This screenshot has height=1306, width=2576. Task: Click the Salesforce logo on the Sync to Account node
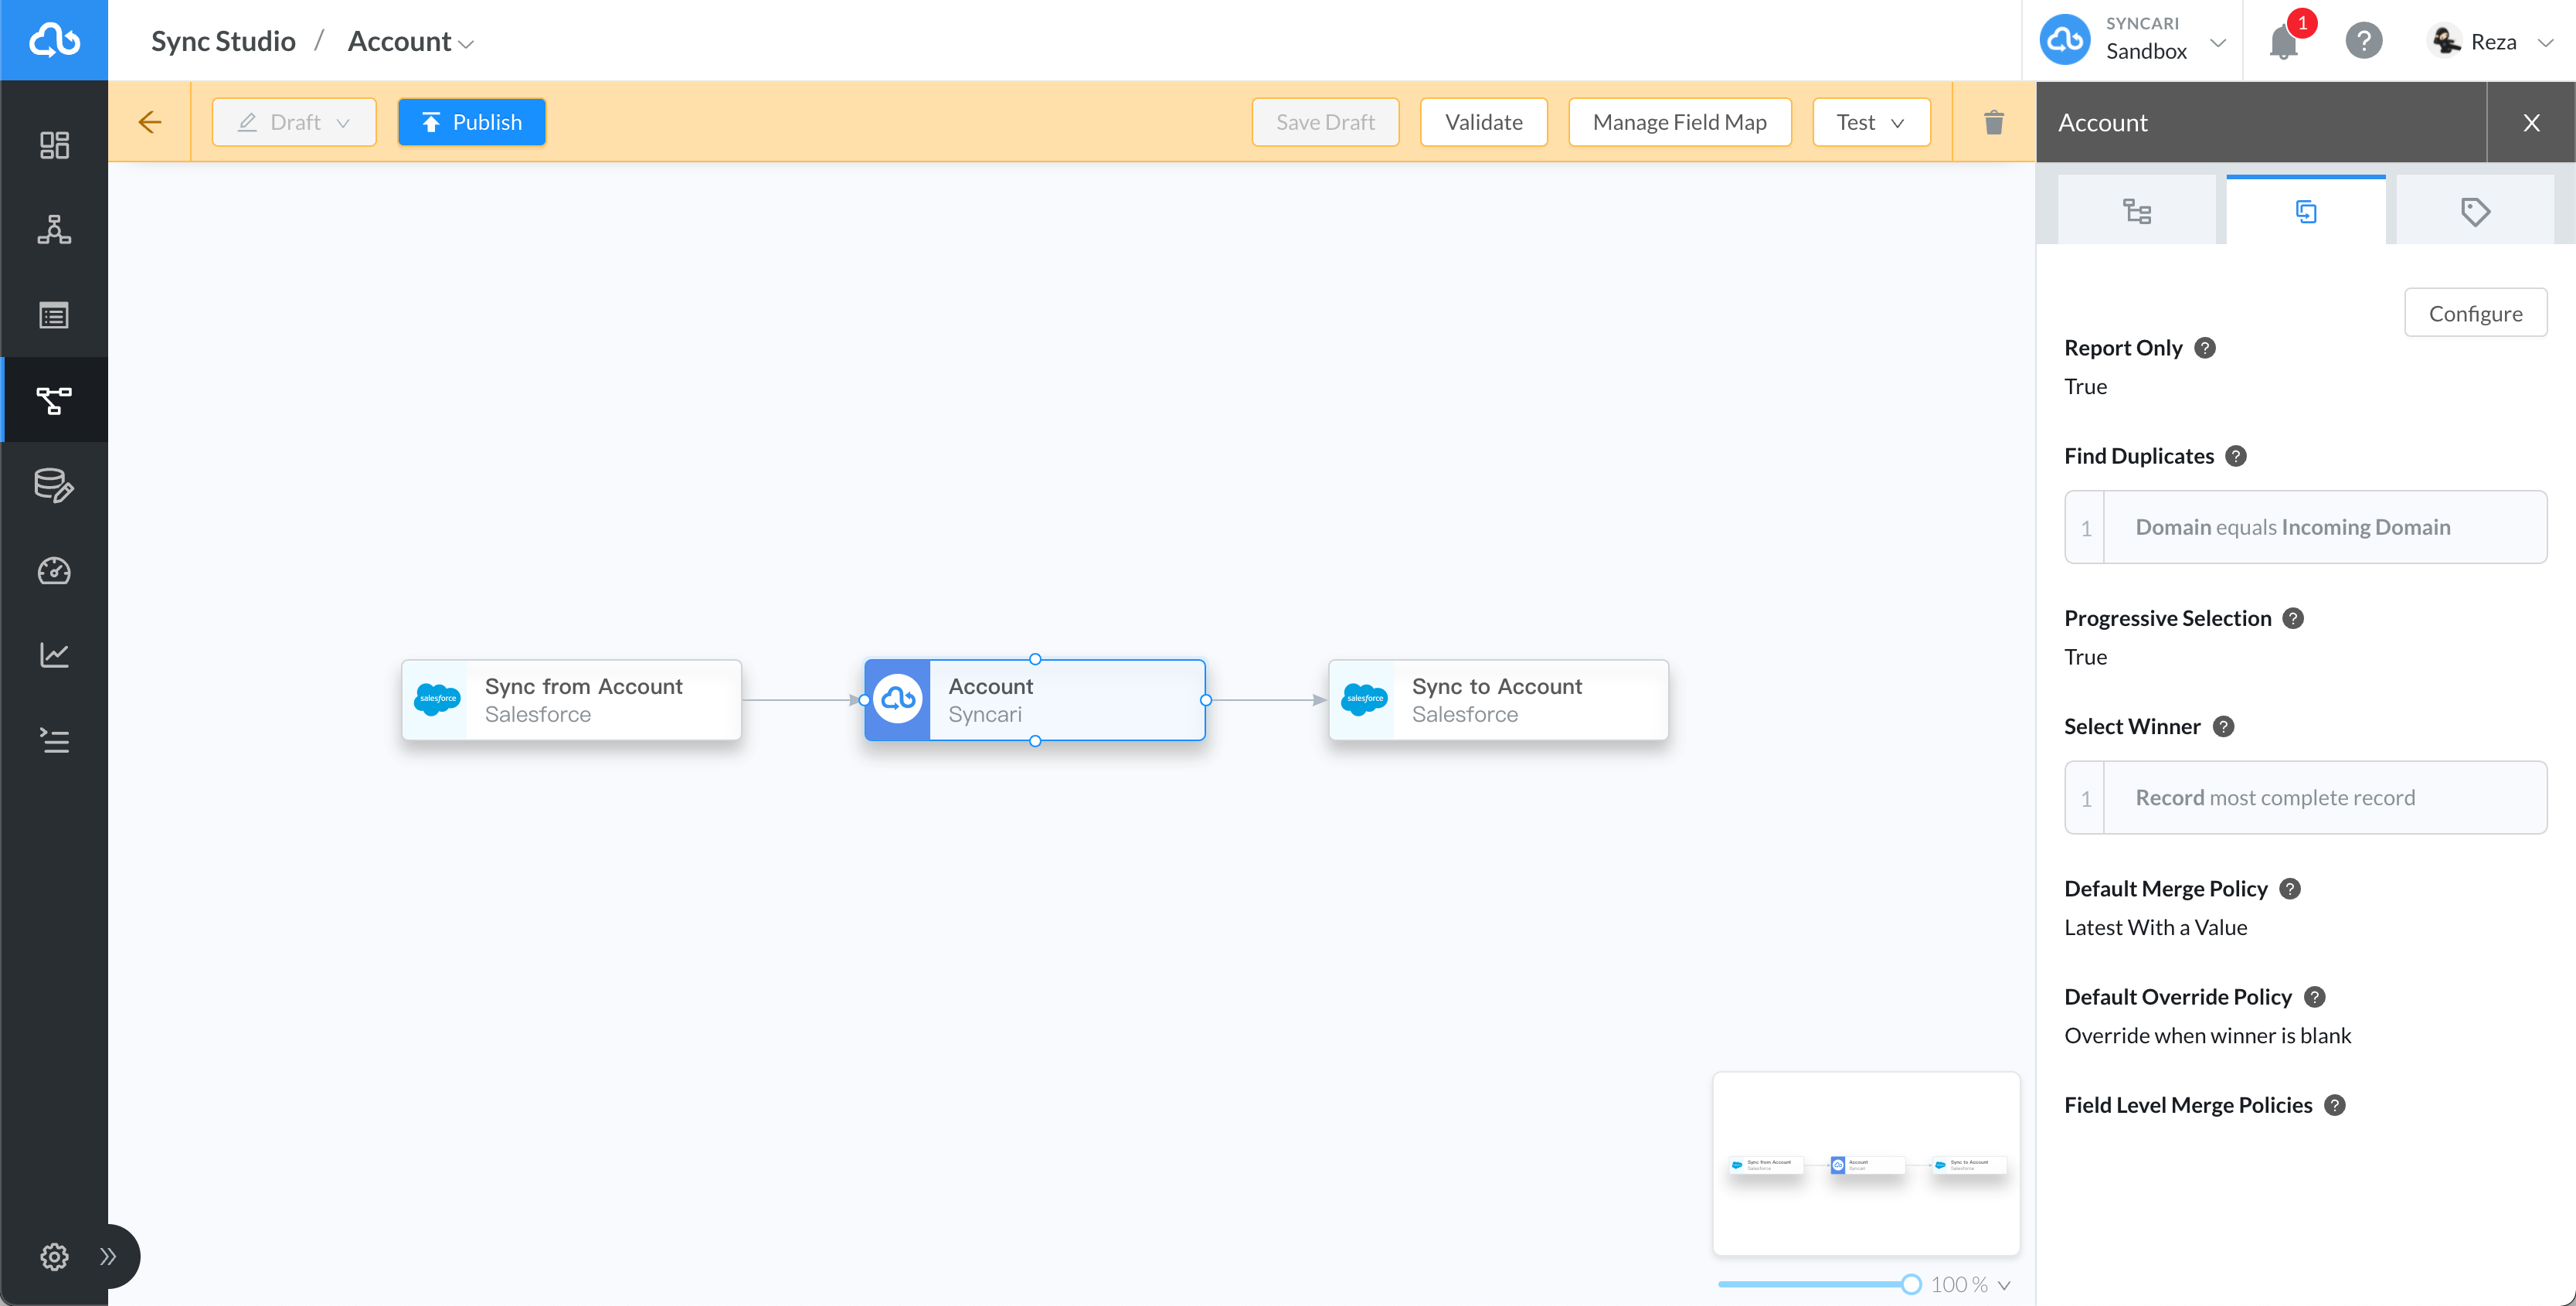click(1364, 699)
